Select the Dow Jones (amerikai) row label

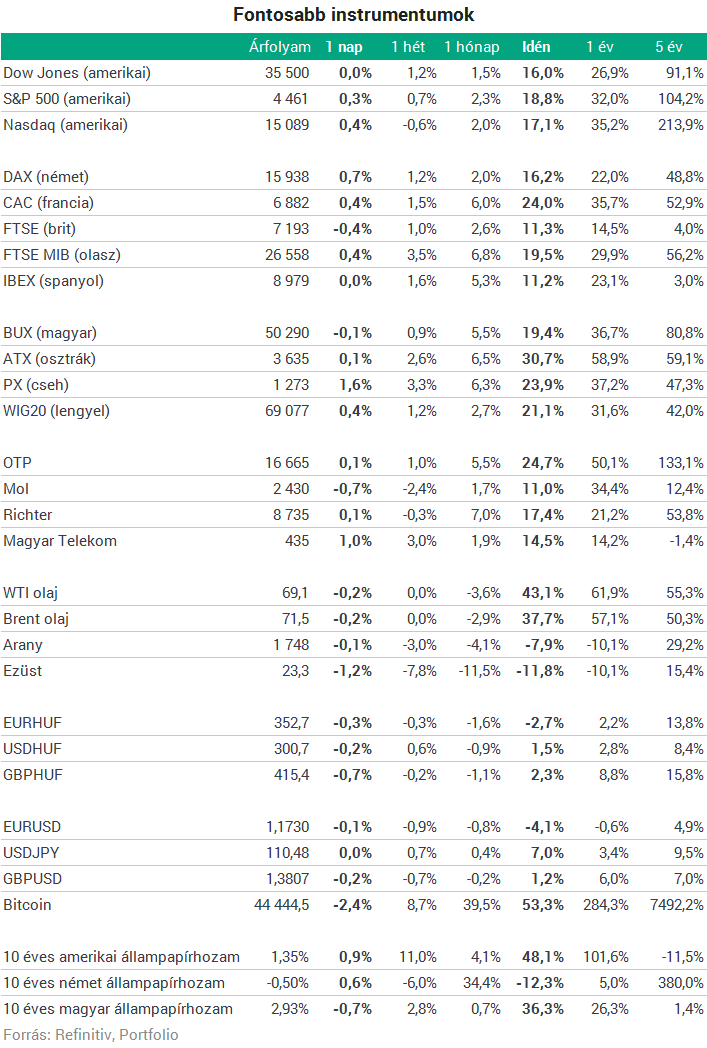coord(77,73)
